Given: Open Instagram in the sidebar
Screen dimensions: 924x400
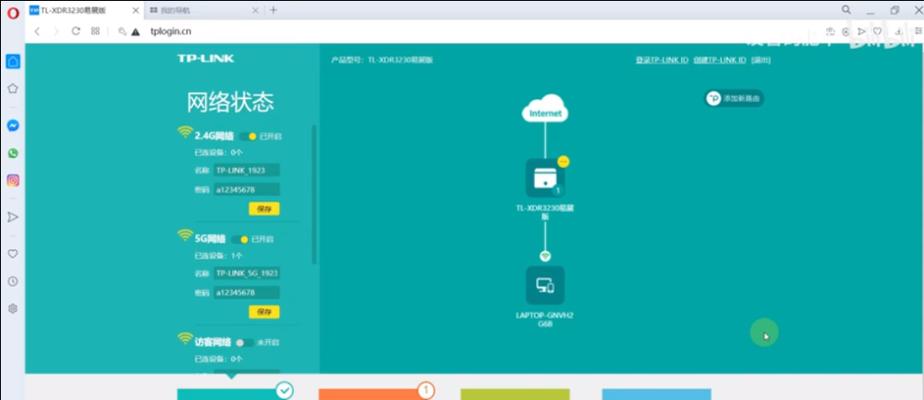Looking at the screenshot, I should (x=12, y=181).
